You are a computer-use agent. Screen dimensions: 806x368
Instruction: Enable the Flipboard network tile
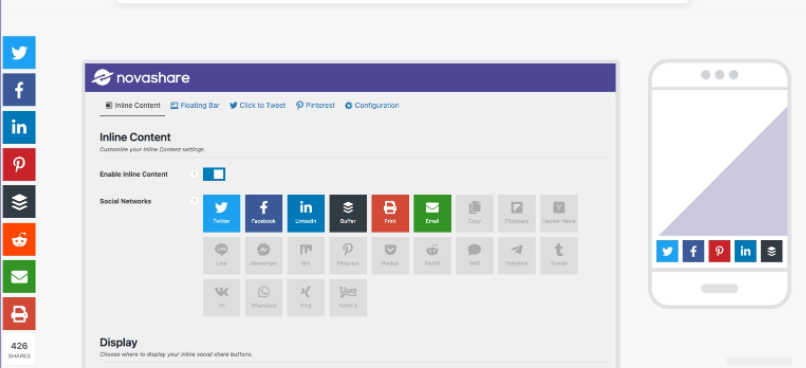point(517,213)
